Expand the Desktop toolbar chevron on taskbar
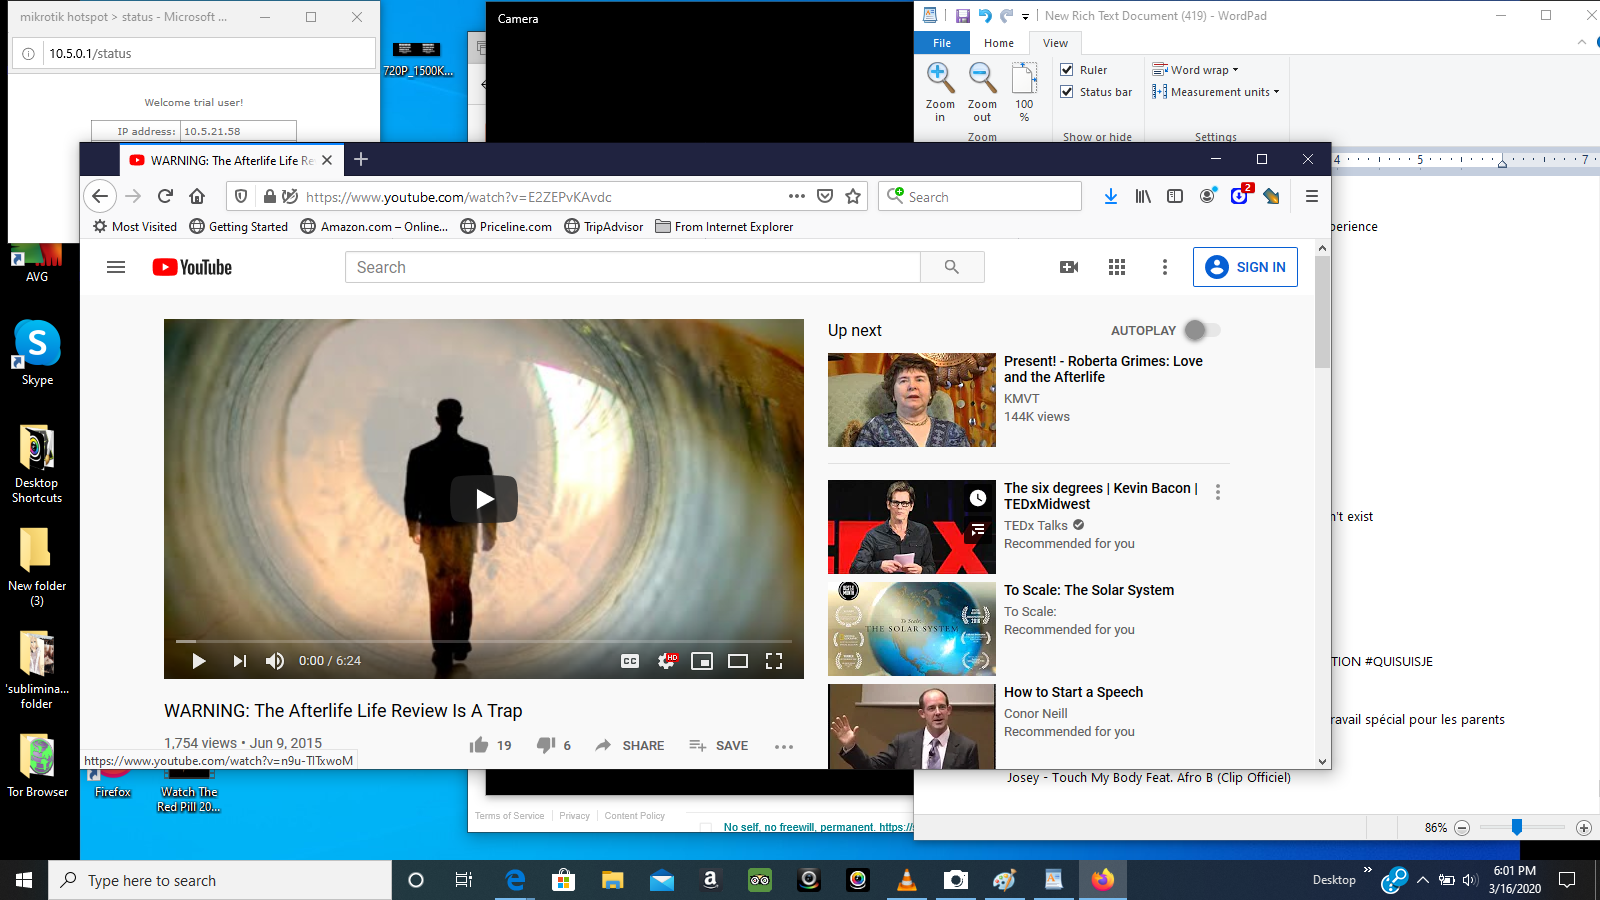The height and width of the screenshot is (900, 1600). (1367, 871)
